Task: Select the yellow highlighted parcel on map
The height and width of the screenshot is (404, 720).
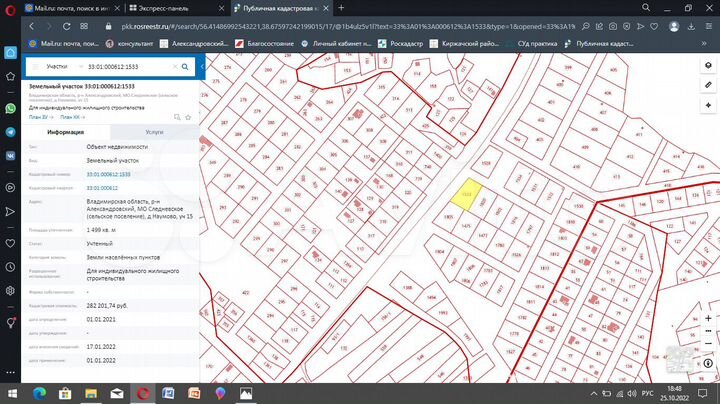Action: (x=465, y=194)
